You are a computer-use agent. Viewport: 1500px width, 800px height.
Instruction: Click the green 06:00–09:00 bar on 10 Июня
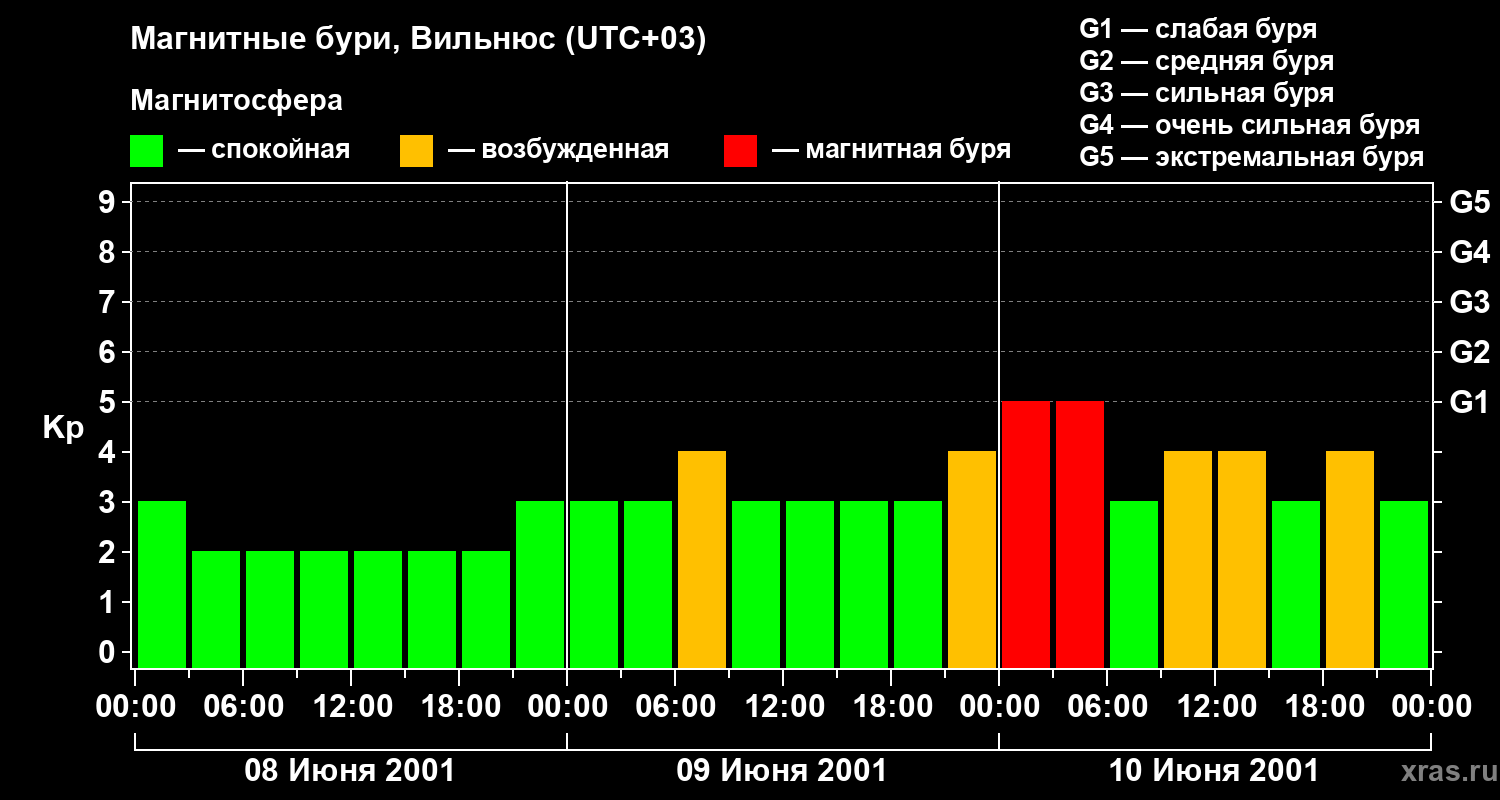point(1134,584)
